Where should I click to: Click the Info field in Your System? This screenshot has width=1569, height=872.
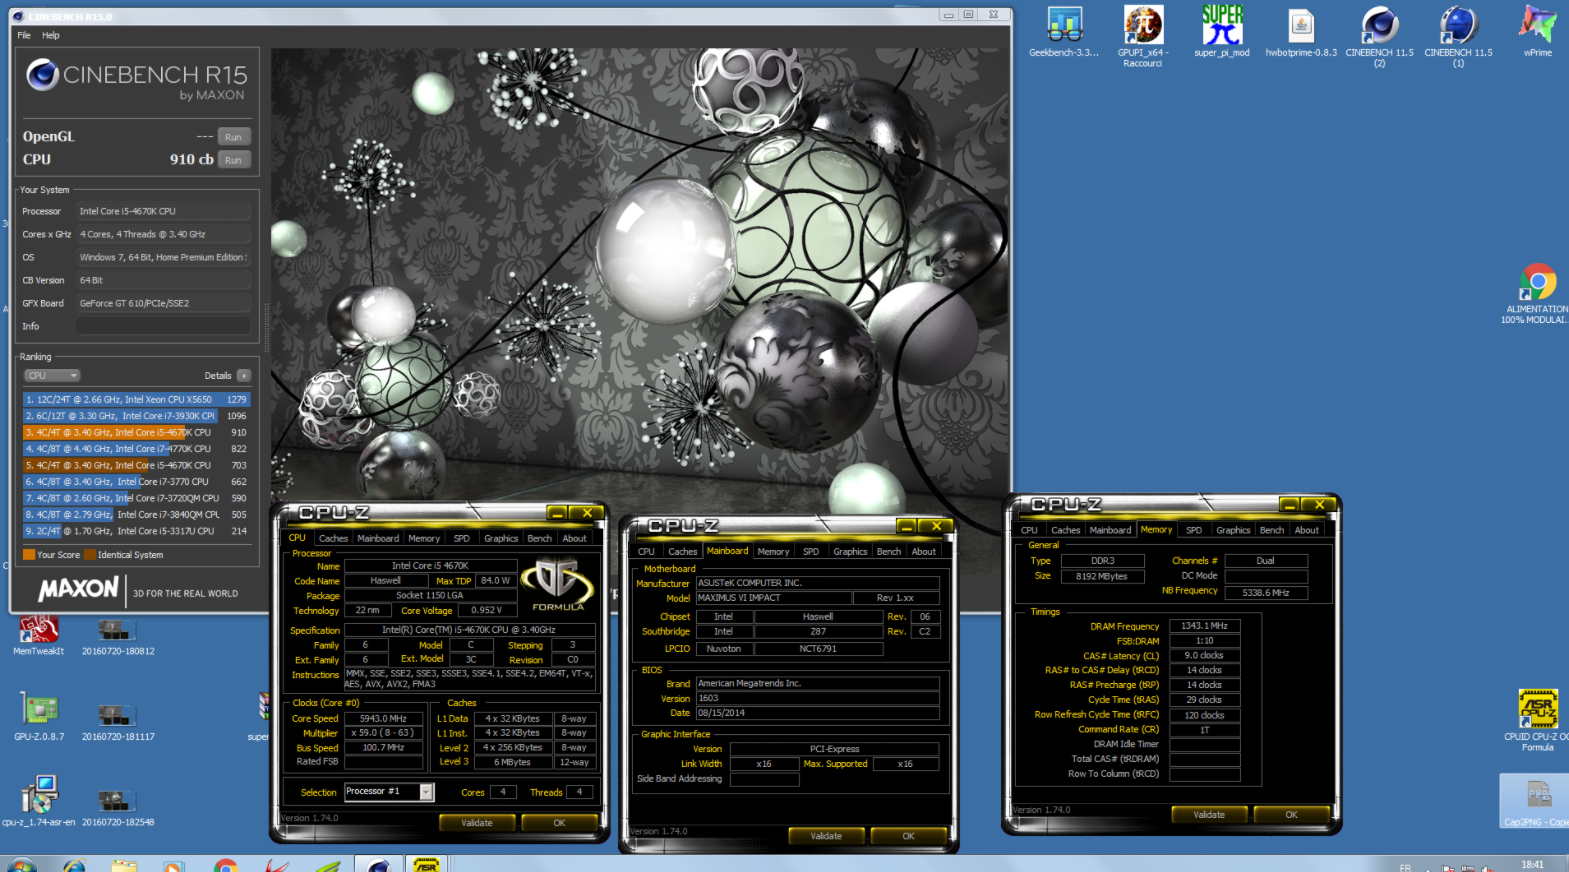tap(163, 326)
